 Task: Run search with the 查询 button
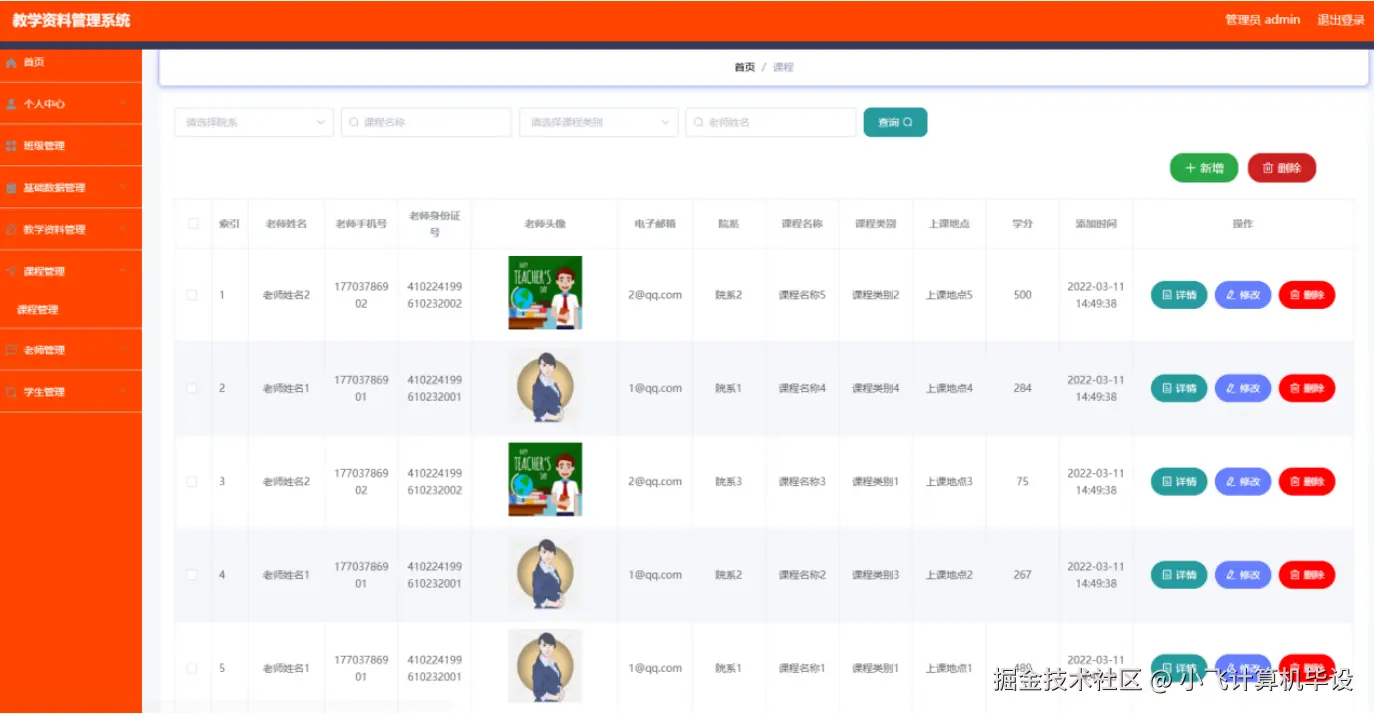point(895,122)
